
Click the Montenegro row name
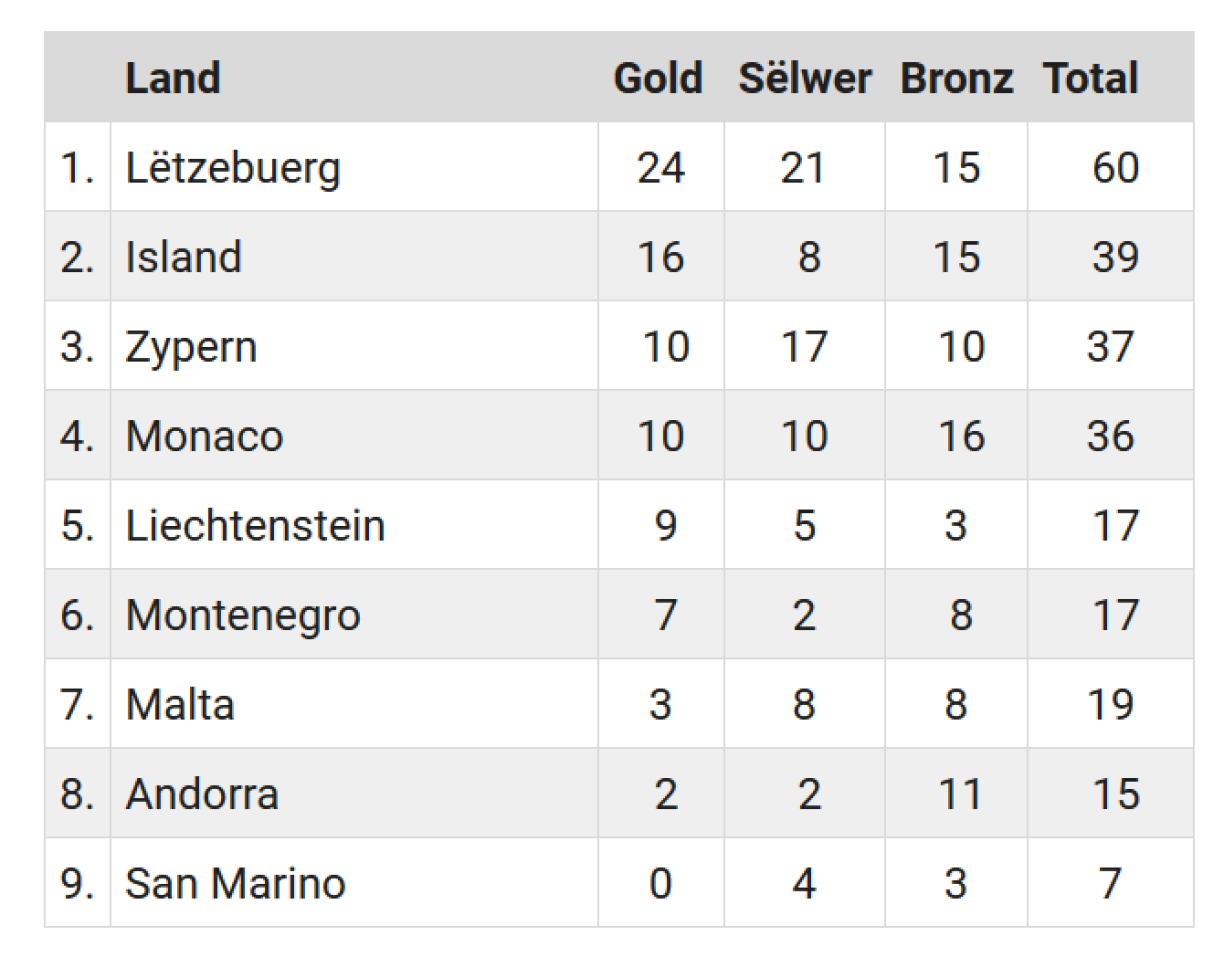tap(243, 615)
